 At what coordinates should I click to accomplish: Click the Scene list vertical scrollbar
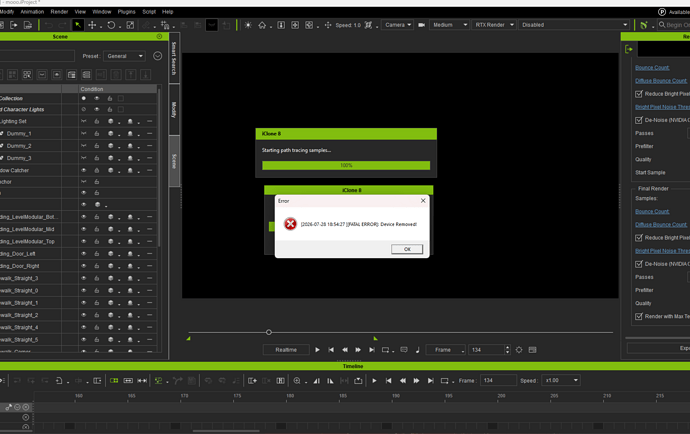pyautogui.click(x=159, y=167)
